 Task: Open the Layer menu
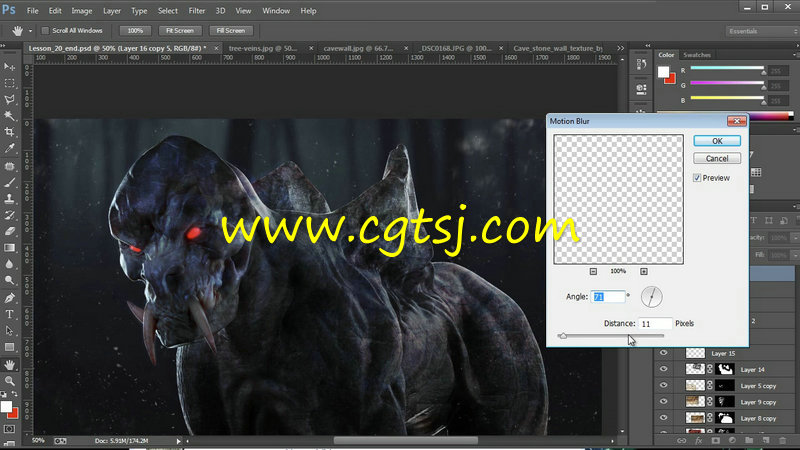tap(112, 11)
